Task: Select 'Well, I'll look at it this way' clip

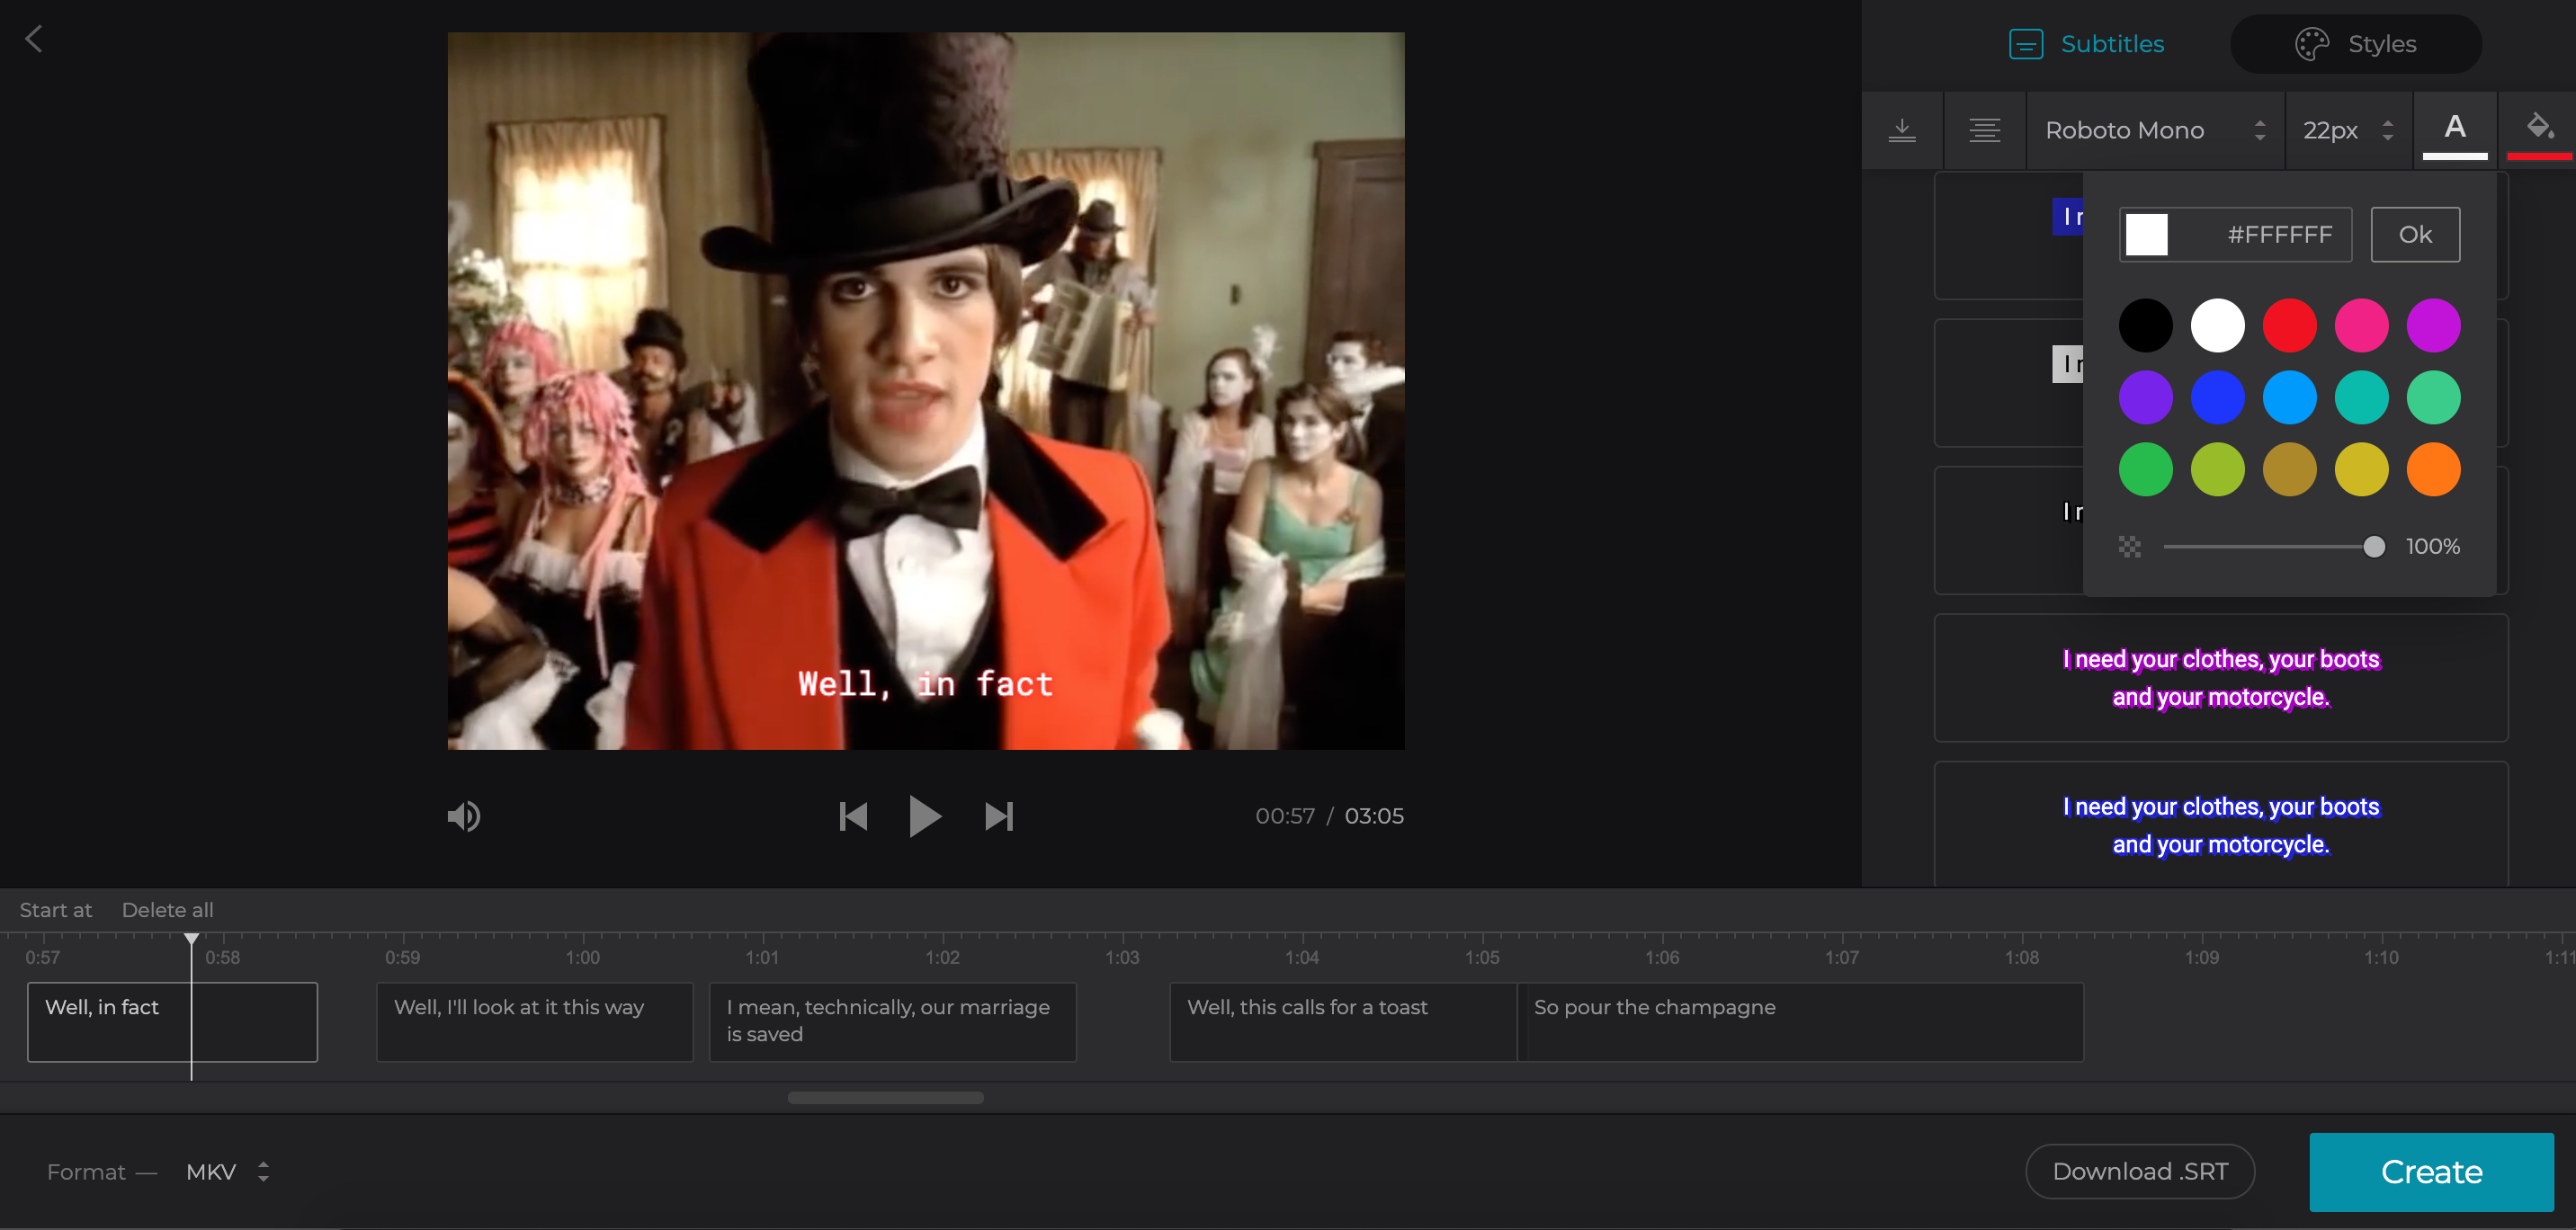Action: coord(534,1021)
